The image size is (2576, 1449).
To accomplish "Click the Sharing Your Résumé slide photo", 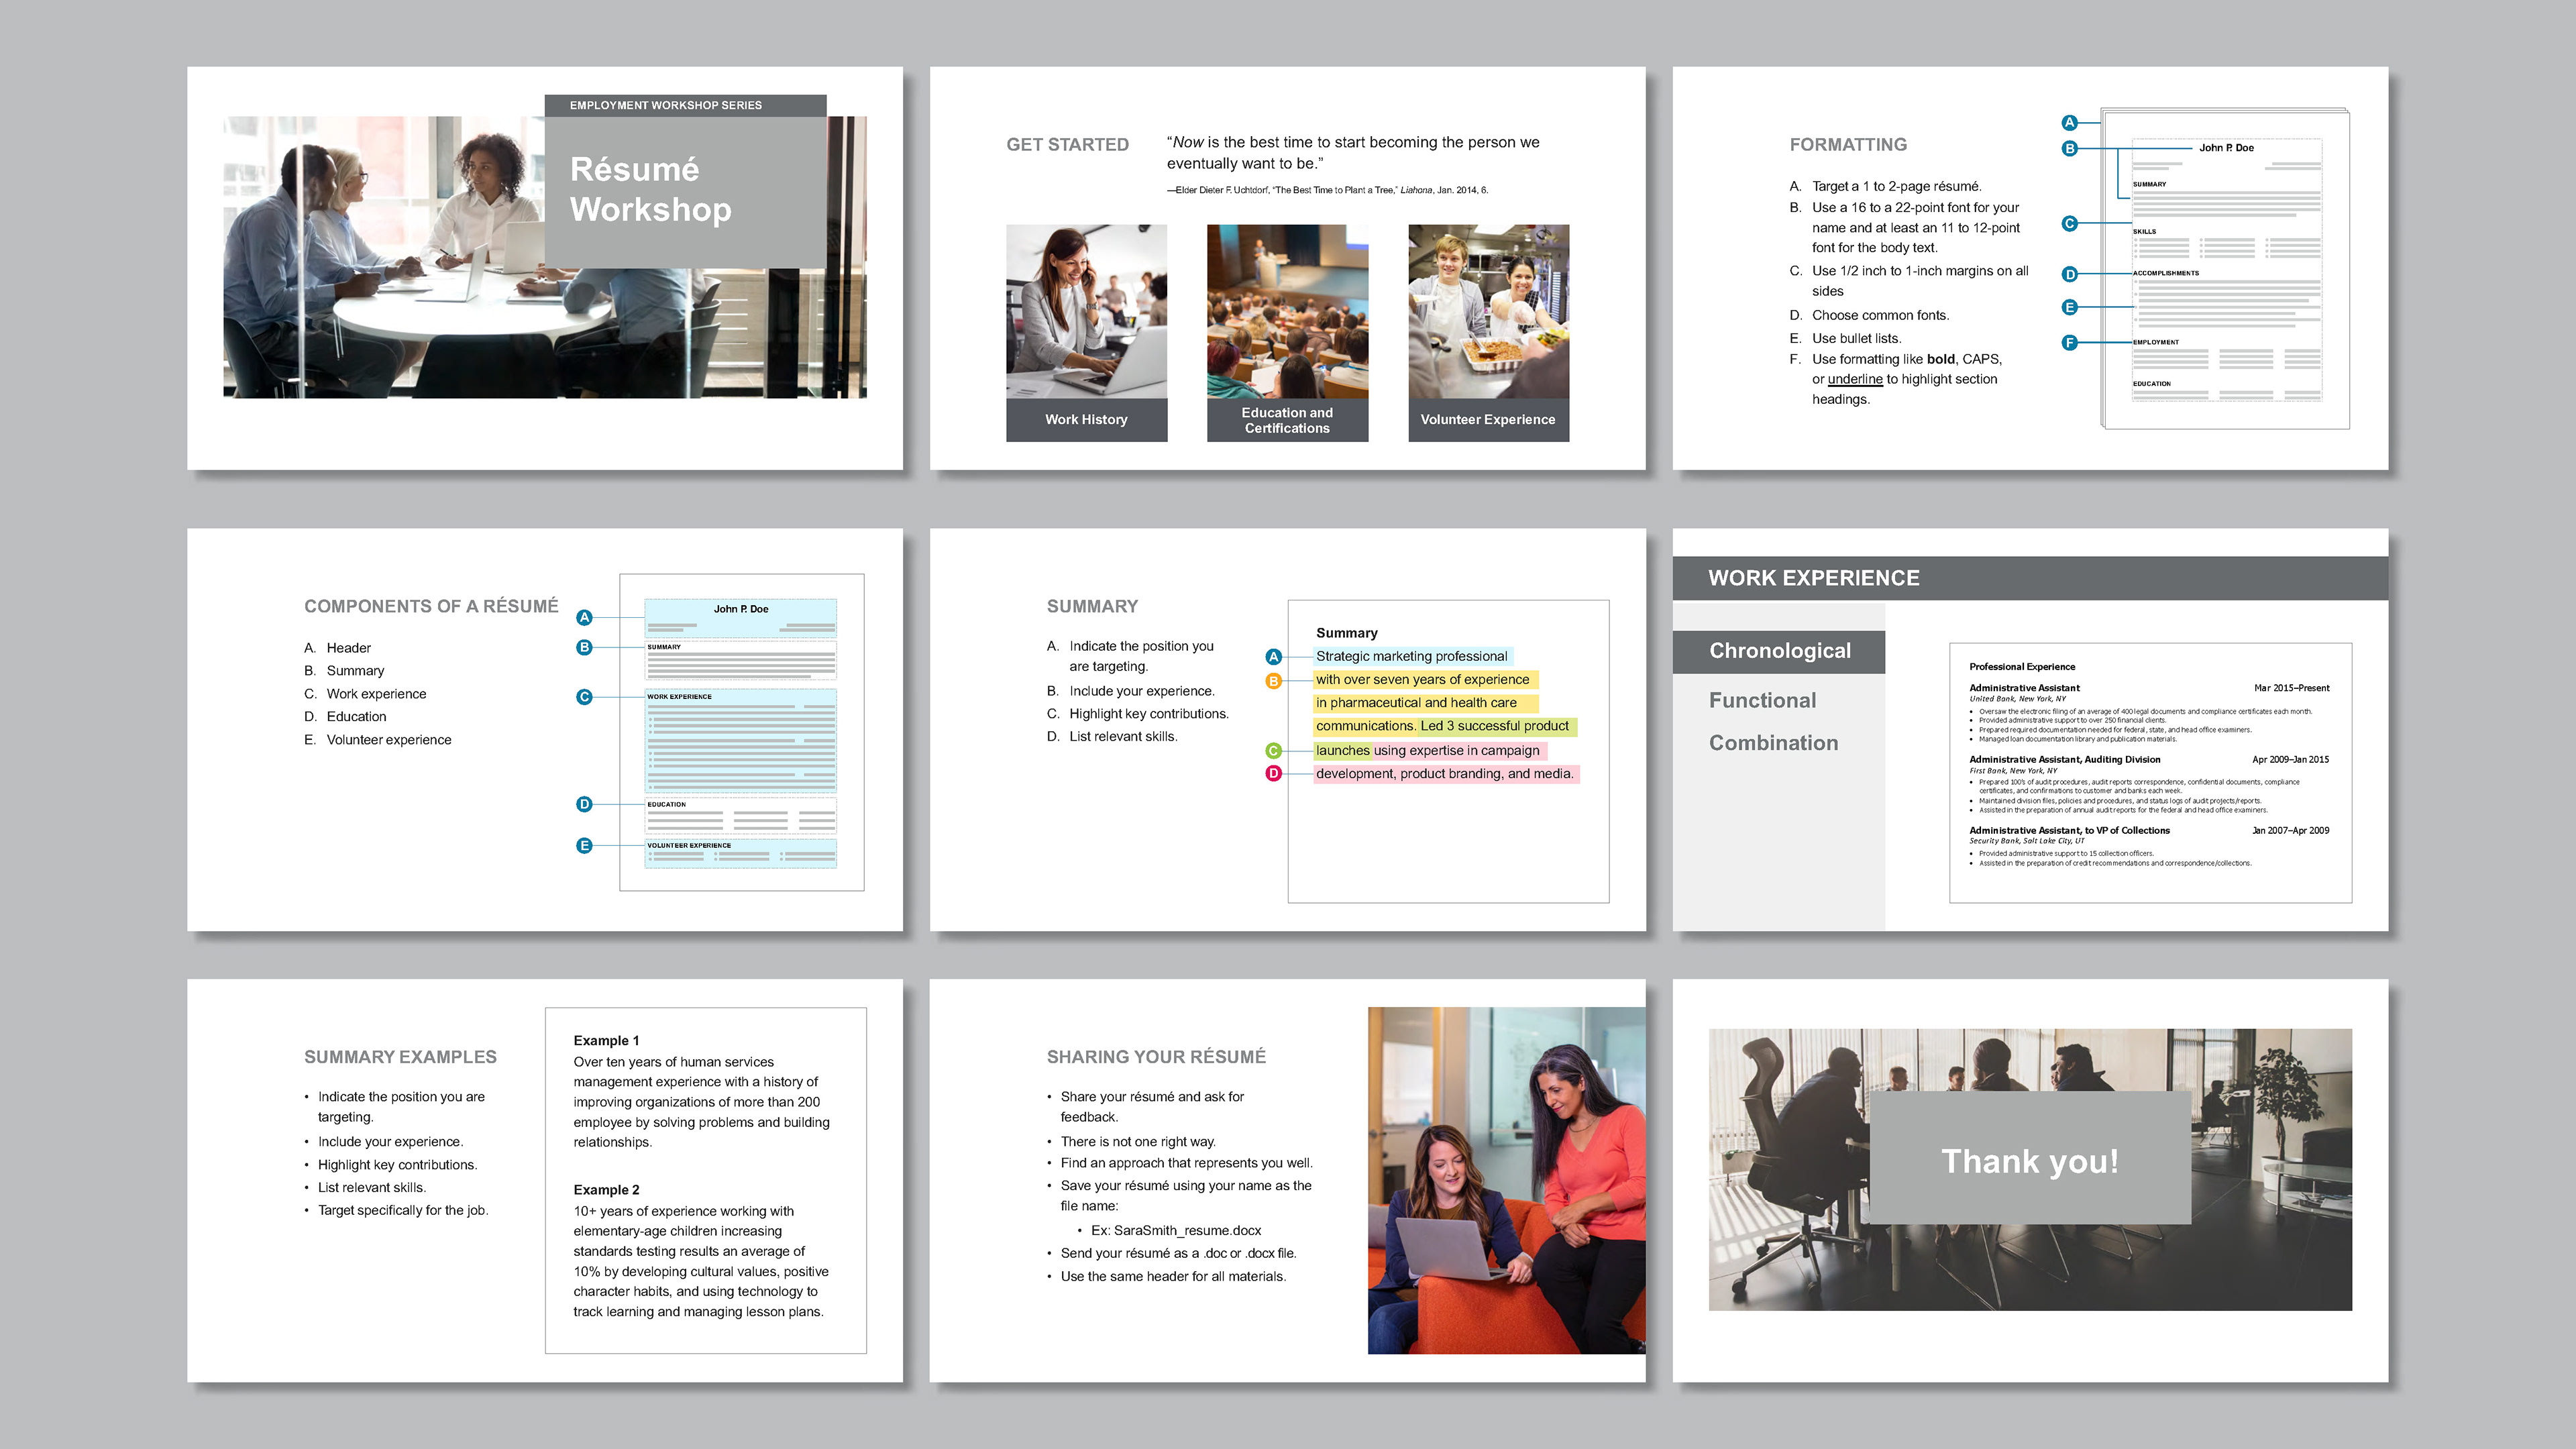I will coord(1505,1180).
